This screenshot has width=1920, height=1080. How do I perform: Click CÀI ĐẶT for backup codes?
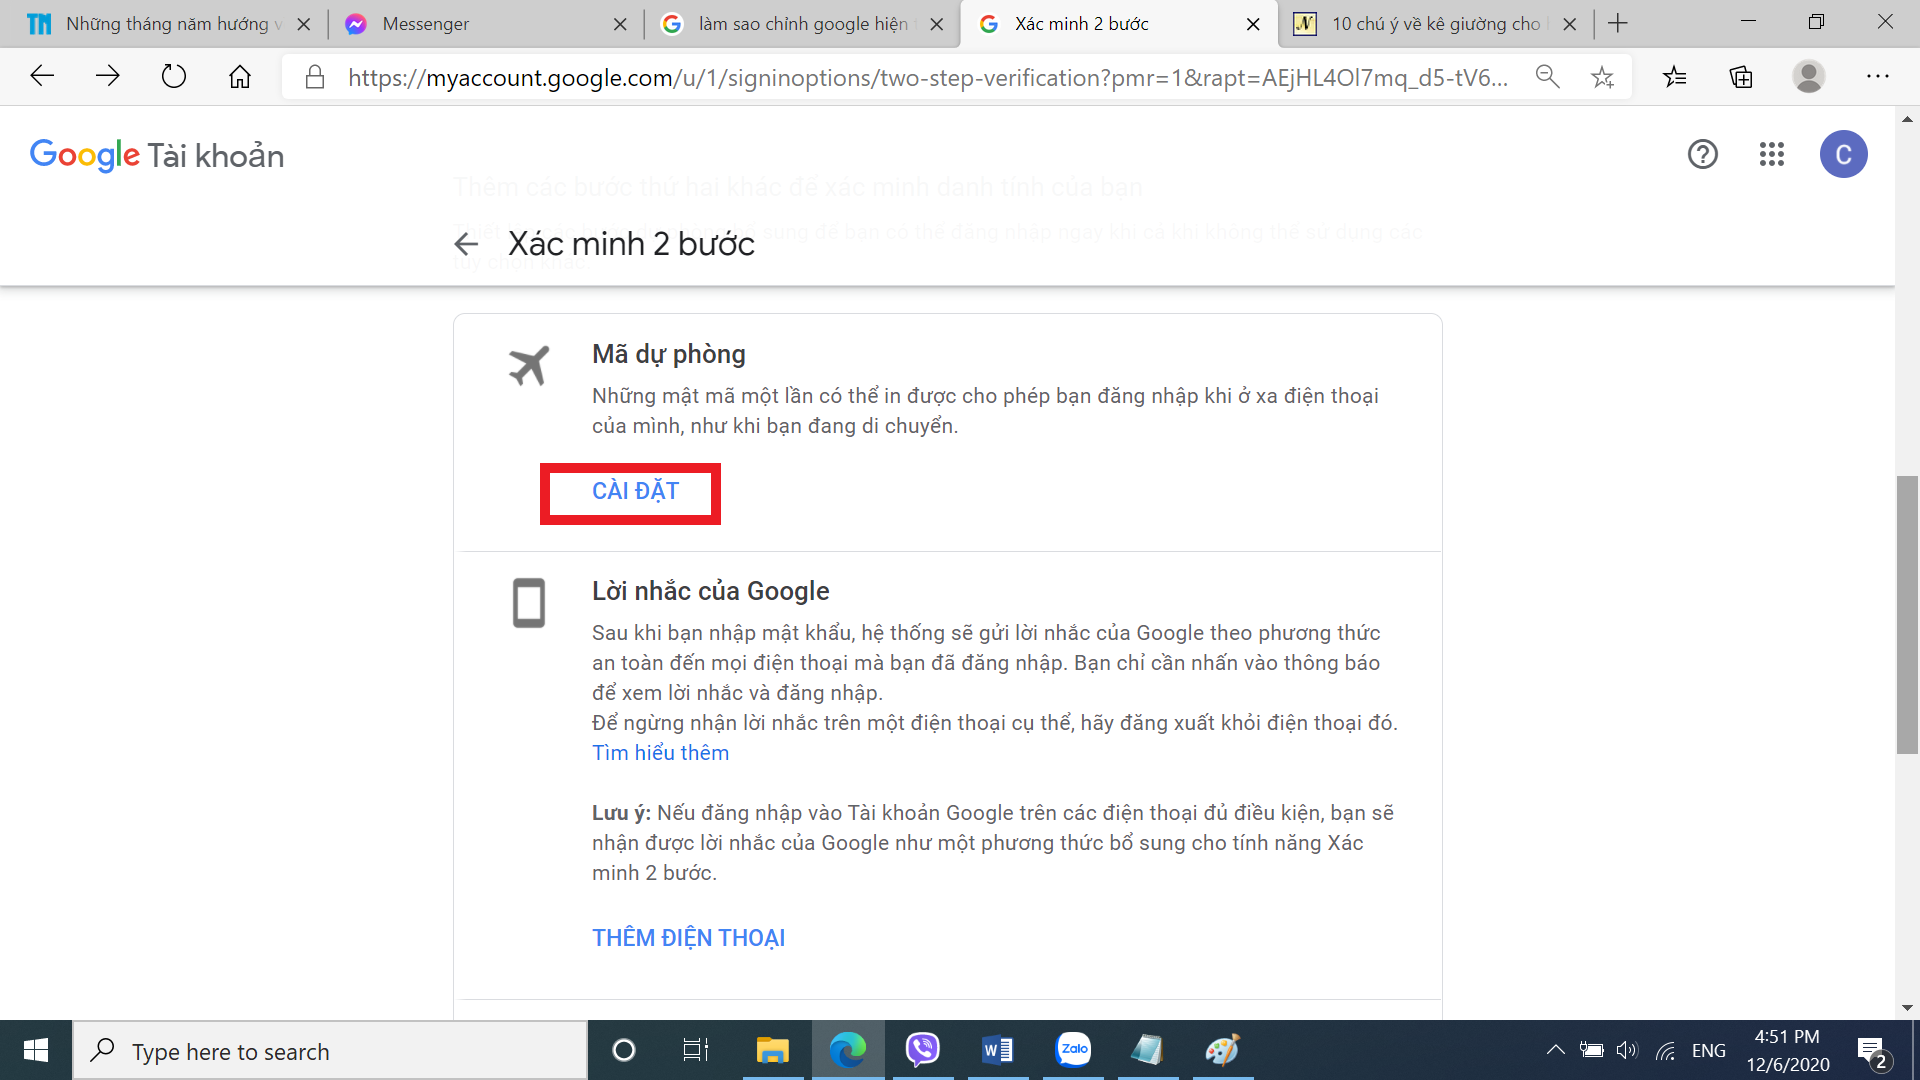[635, 491]
